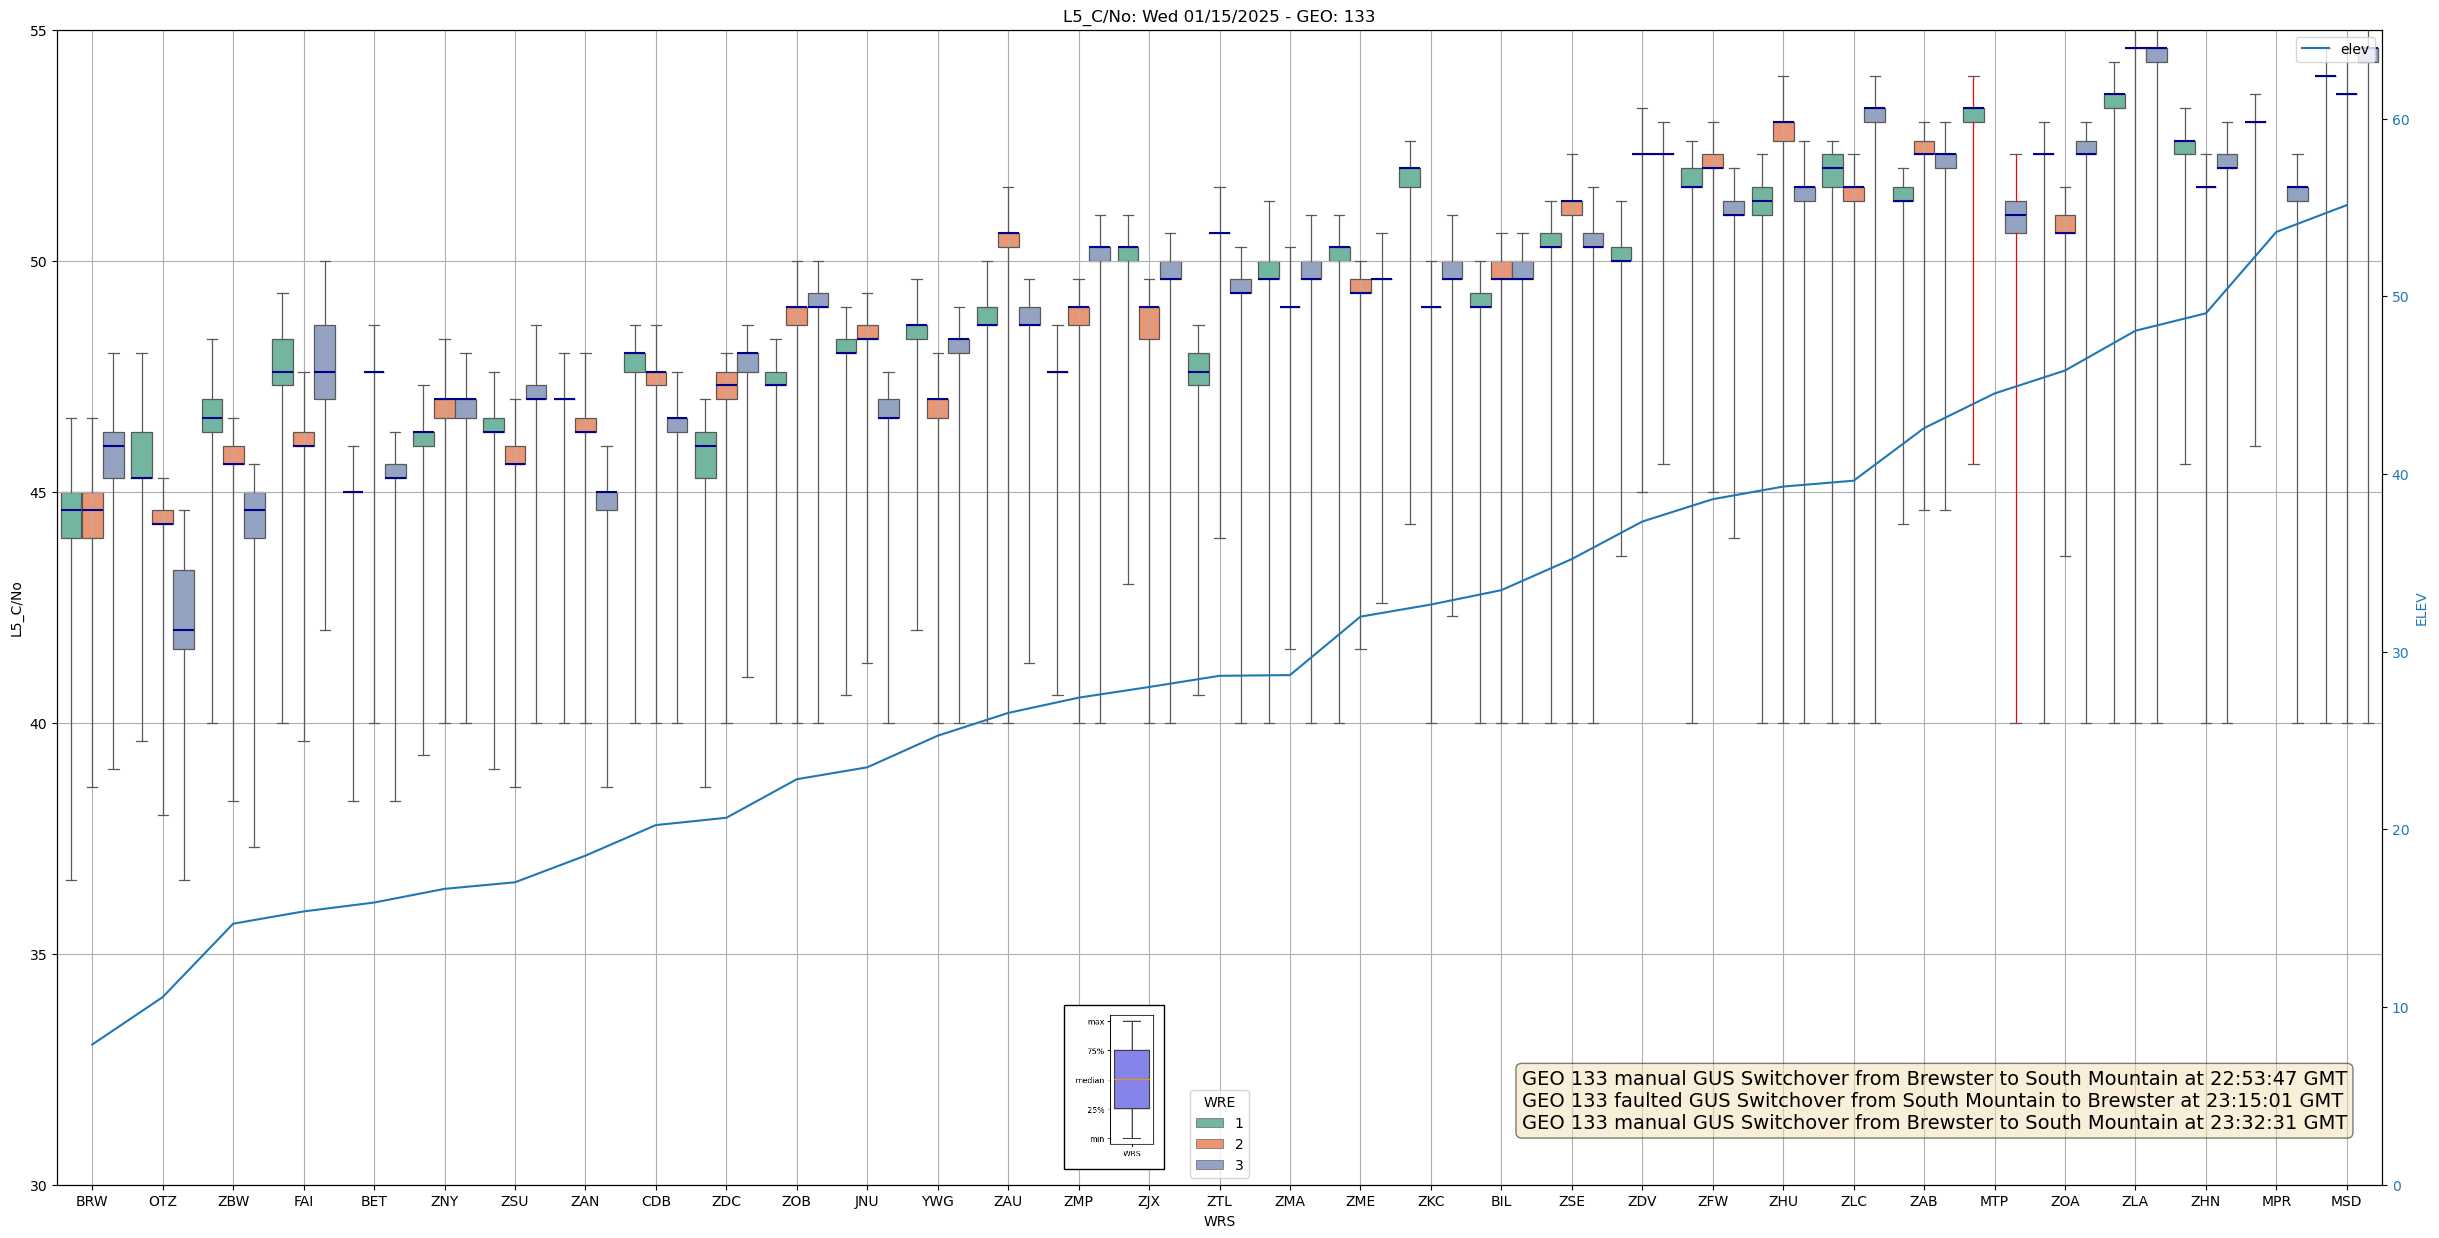
Task: Click the 23:32:31 GMT switchover annotation line
Action: [1932, 1122]
